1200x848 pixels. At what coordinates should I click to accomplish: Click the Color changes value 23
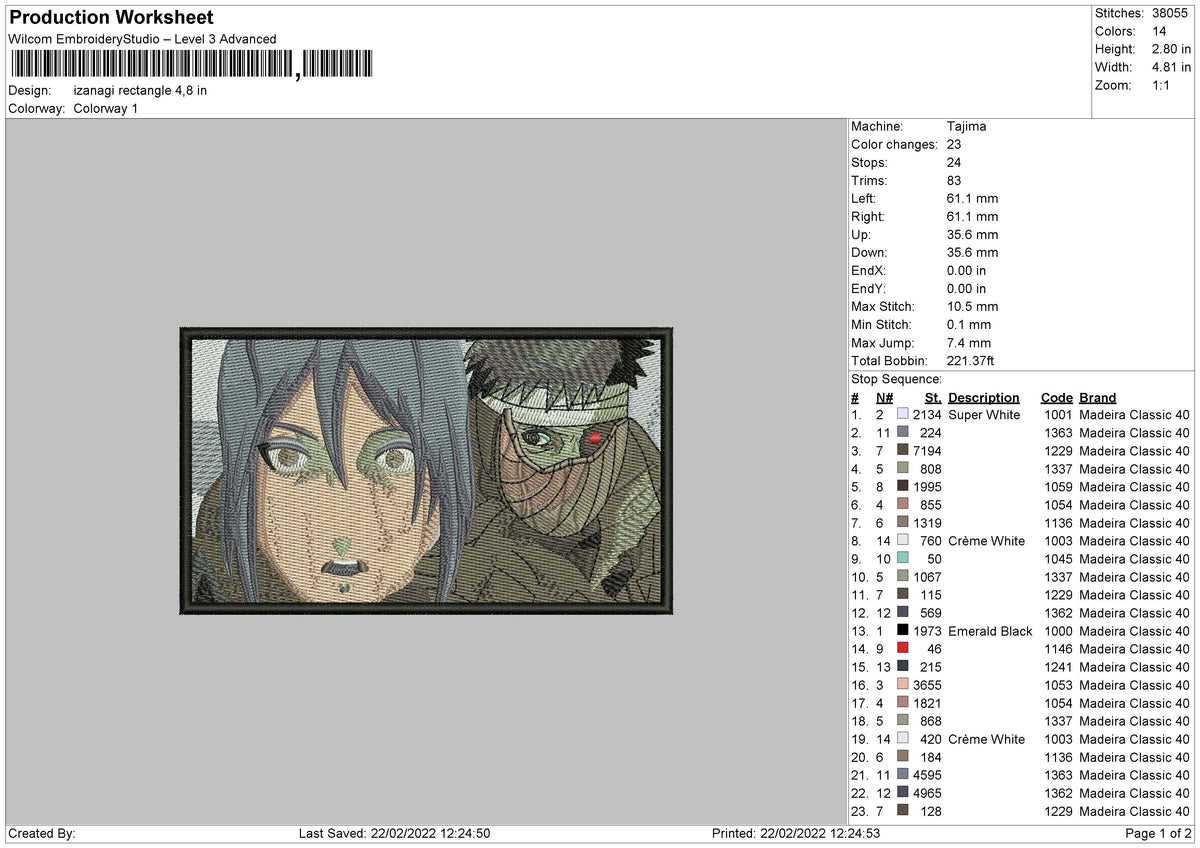(x=955, y=145)
